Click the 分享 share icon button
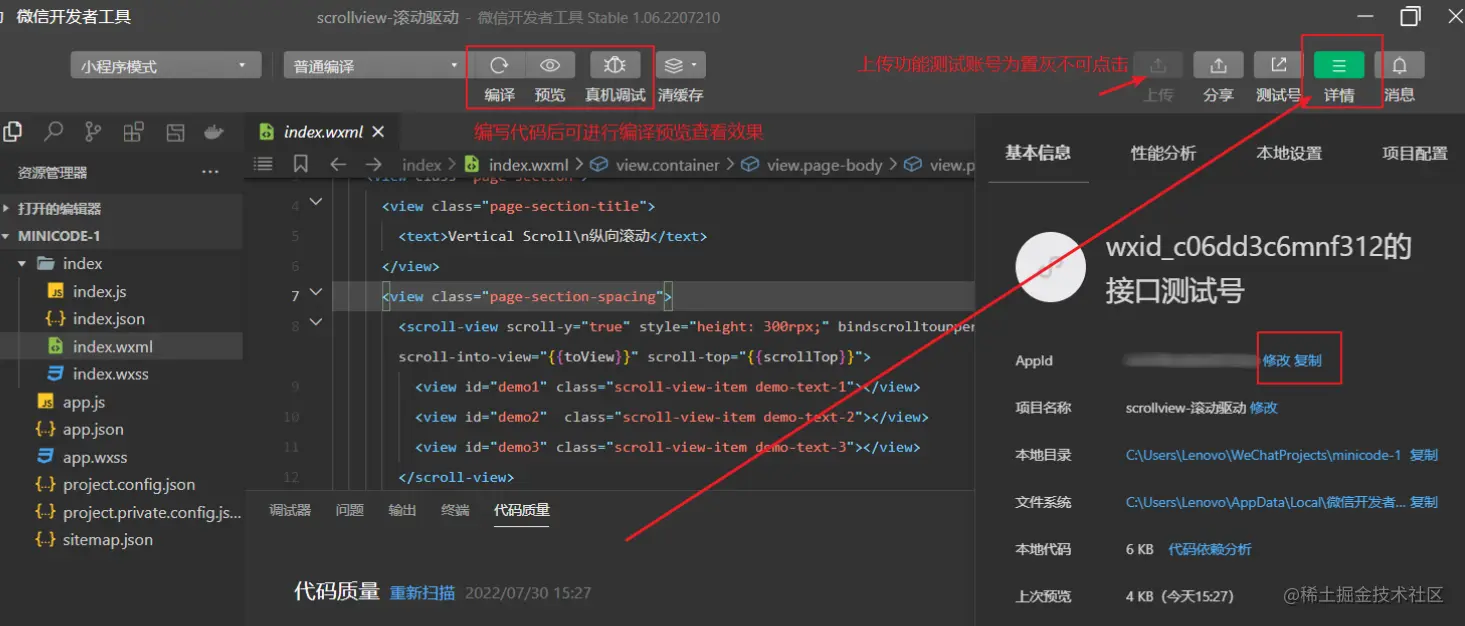The width and height of the screenshot is (1465, 626). click(x=1218, y=65)
